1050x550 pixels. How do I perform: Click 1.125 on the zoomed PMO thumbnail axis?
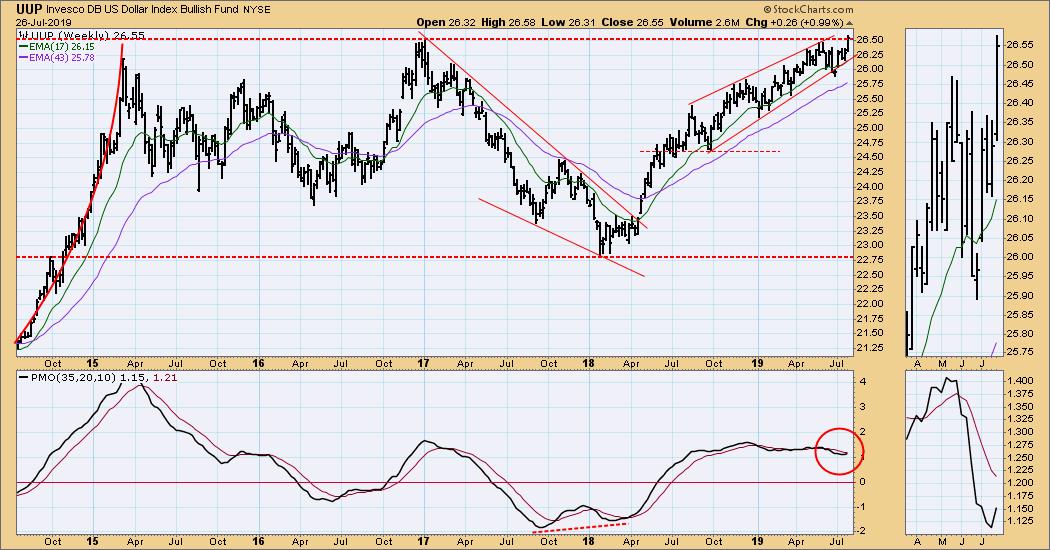point(1019,522)
